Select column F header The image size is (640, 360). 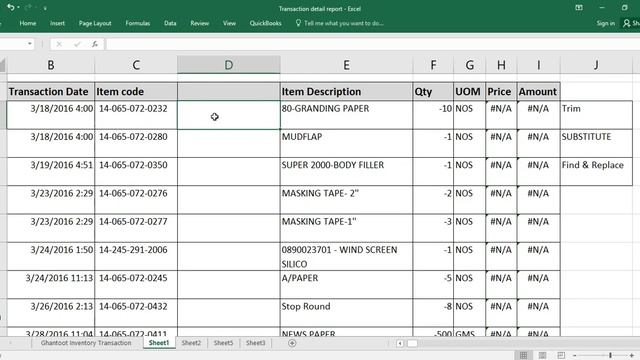tap(433, 65)
